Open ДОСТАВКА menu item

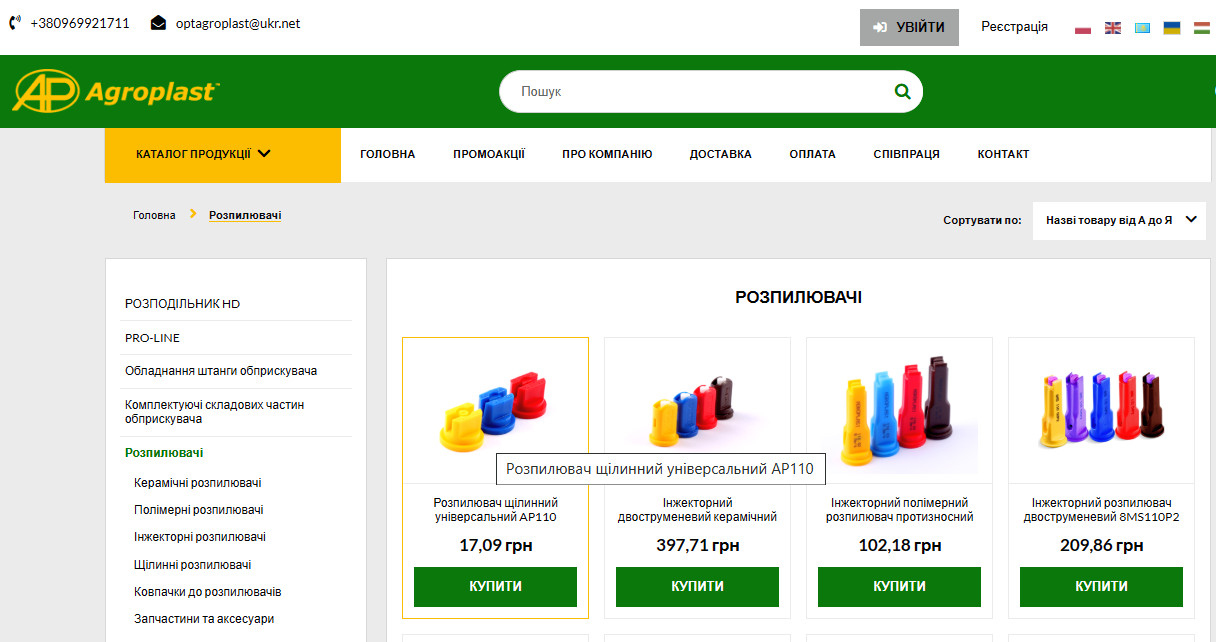coord(721,154)
